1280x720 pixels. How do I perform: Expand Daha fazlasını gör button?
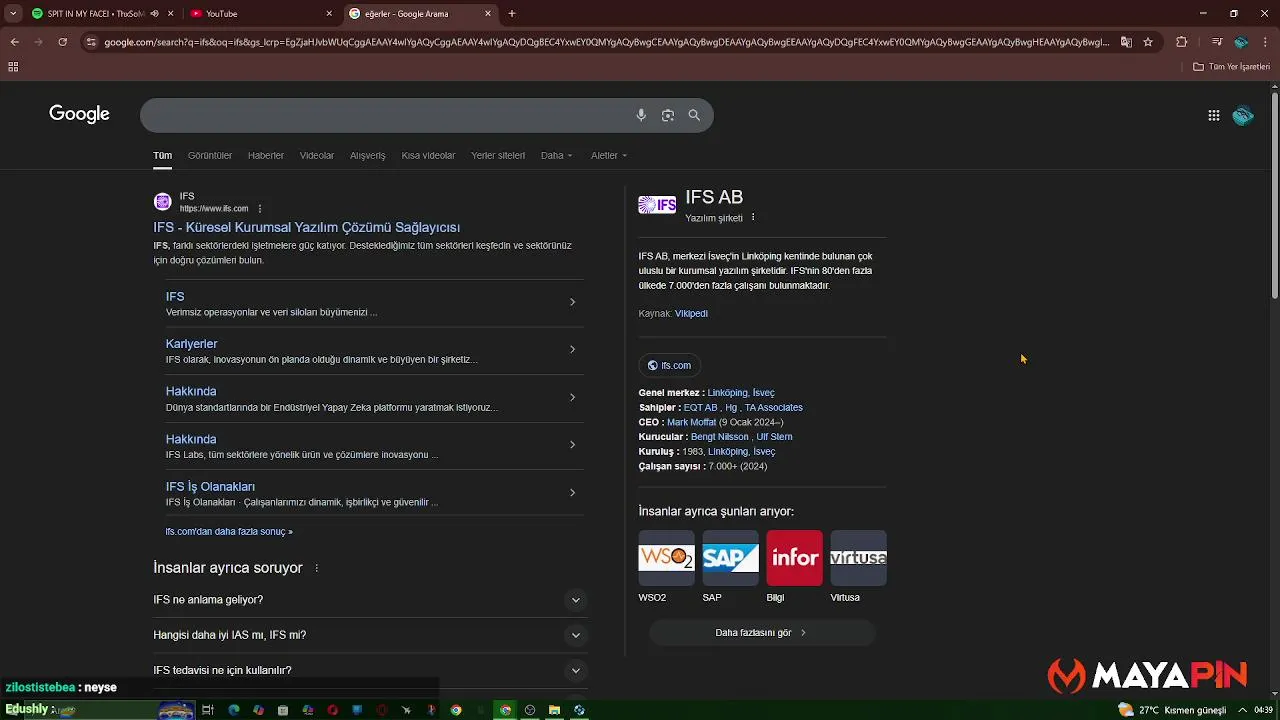point(761,632)
